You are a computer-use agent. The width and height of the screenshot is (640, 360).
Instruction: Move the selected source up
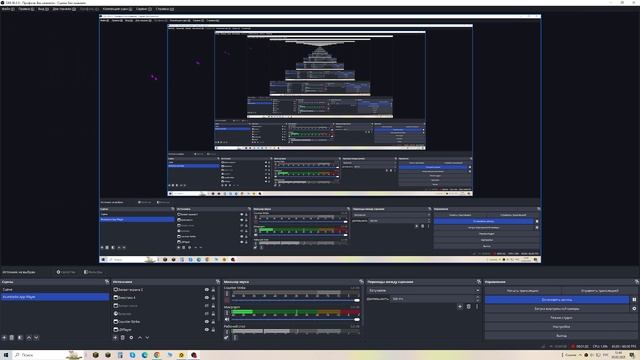pos(140,338)
